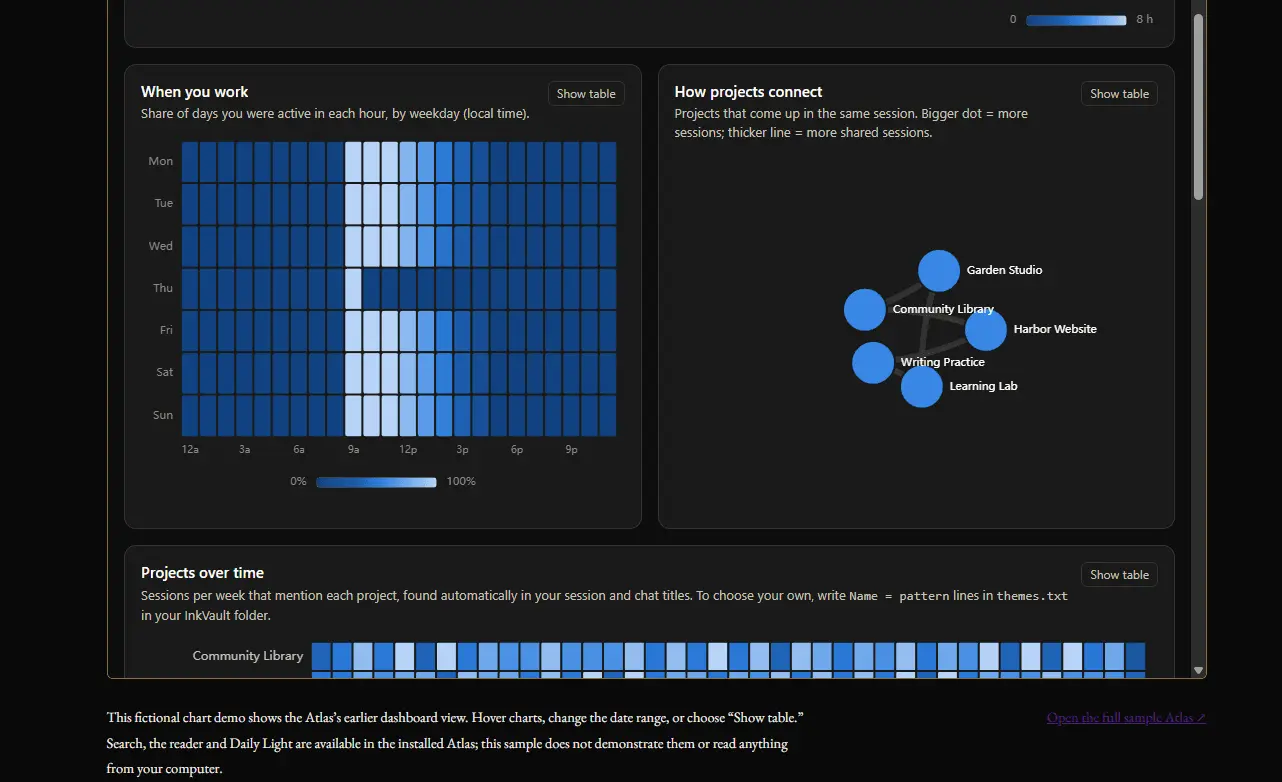Viewport: 1282px width, 782px height.
Task: Click the Mon row label in heatmap
Action: point(161,161)
